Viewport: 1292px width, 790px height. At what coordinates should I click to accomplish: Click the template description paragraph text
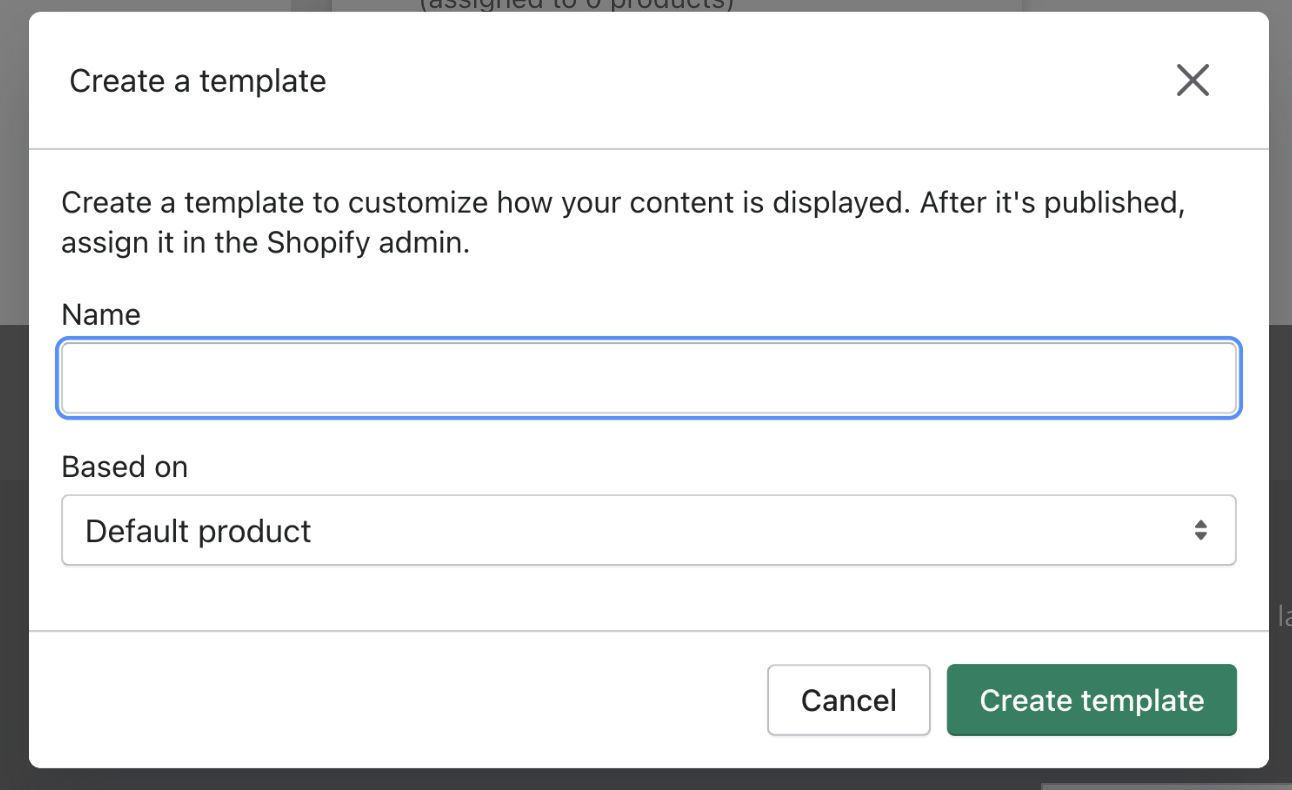(x=623, y=223)
